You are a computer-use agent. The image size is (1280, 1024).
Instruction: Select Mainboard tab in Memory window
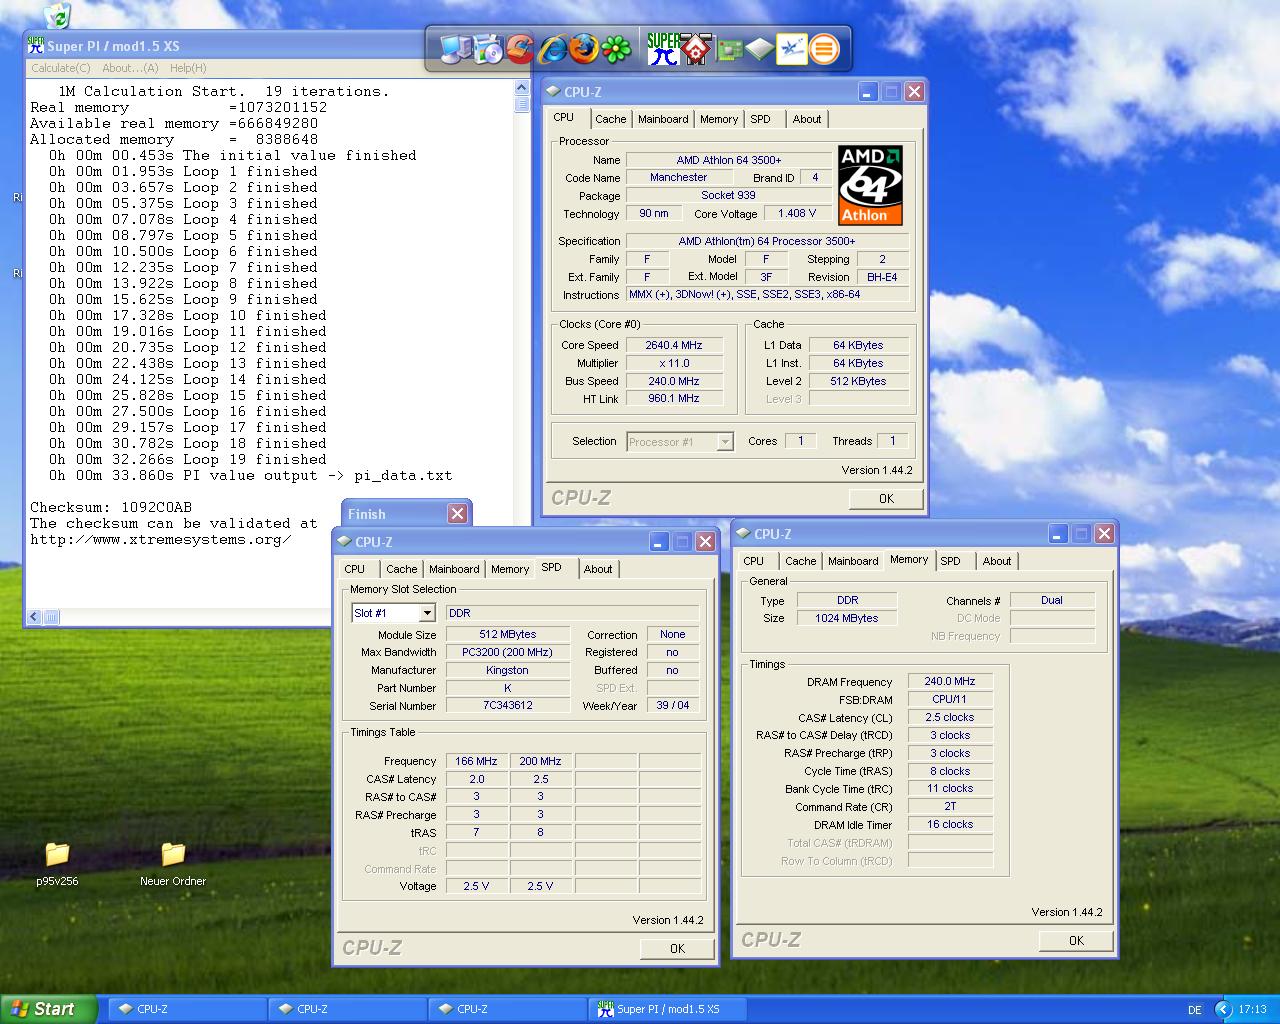click(x=853, y=561)
